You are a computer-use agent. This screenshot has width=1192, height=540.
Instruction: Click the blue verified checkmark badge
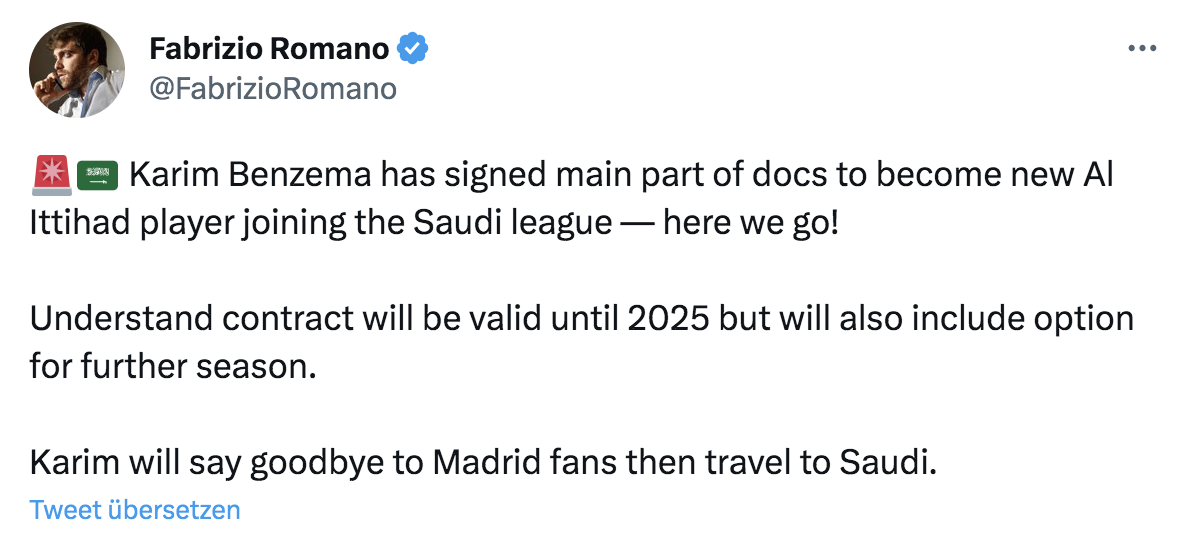pos(414,48)
